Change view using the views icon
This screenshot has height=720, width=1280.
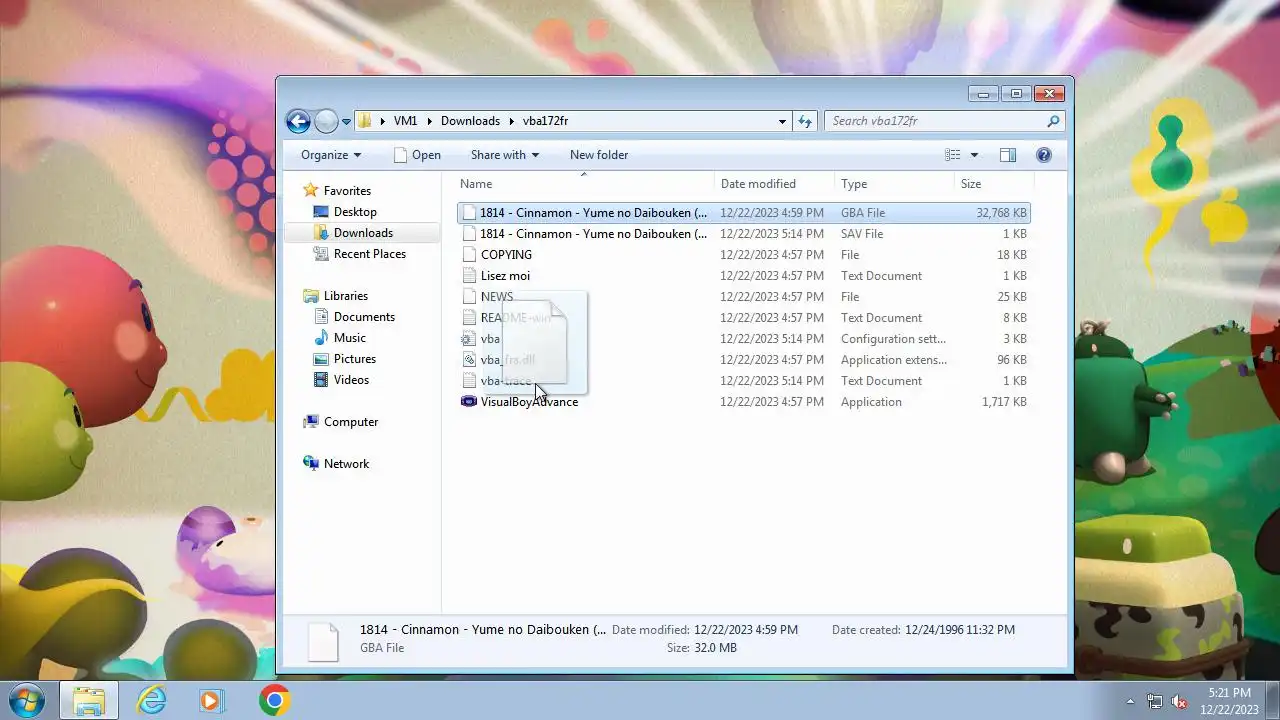(953, 155)
